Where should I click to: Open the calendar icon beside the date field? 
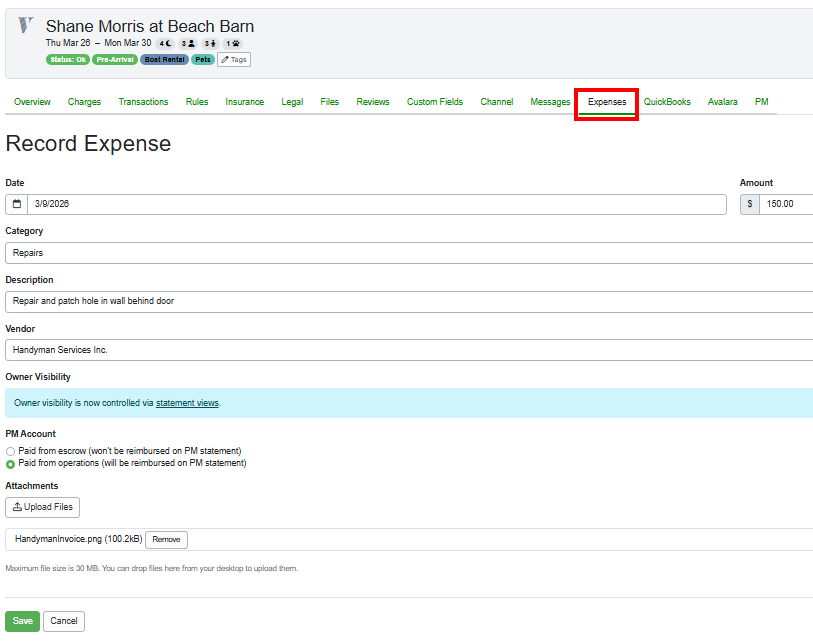click(15, 203)
